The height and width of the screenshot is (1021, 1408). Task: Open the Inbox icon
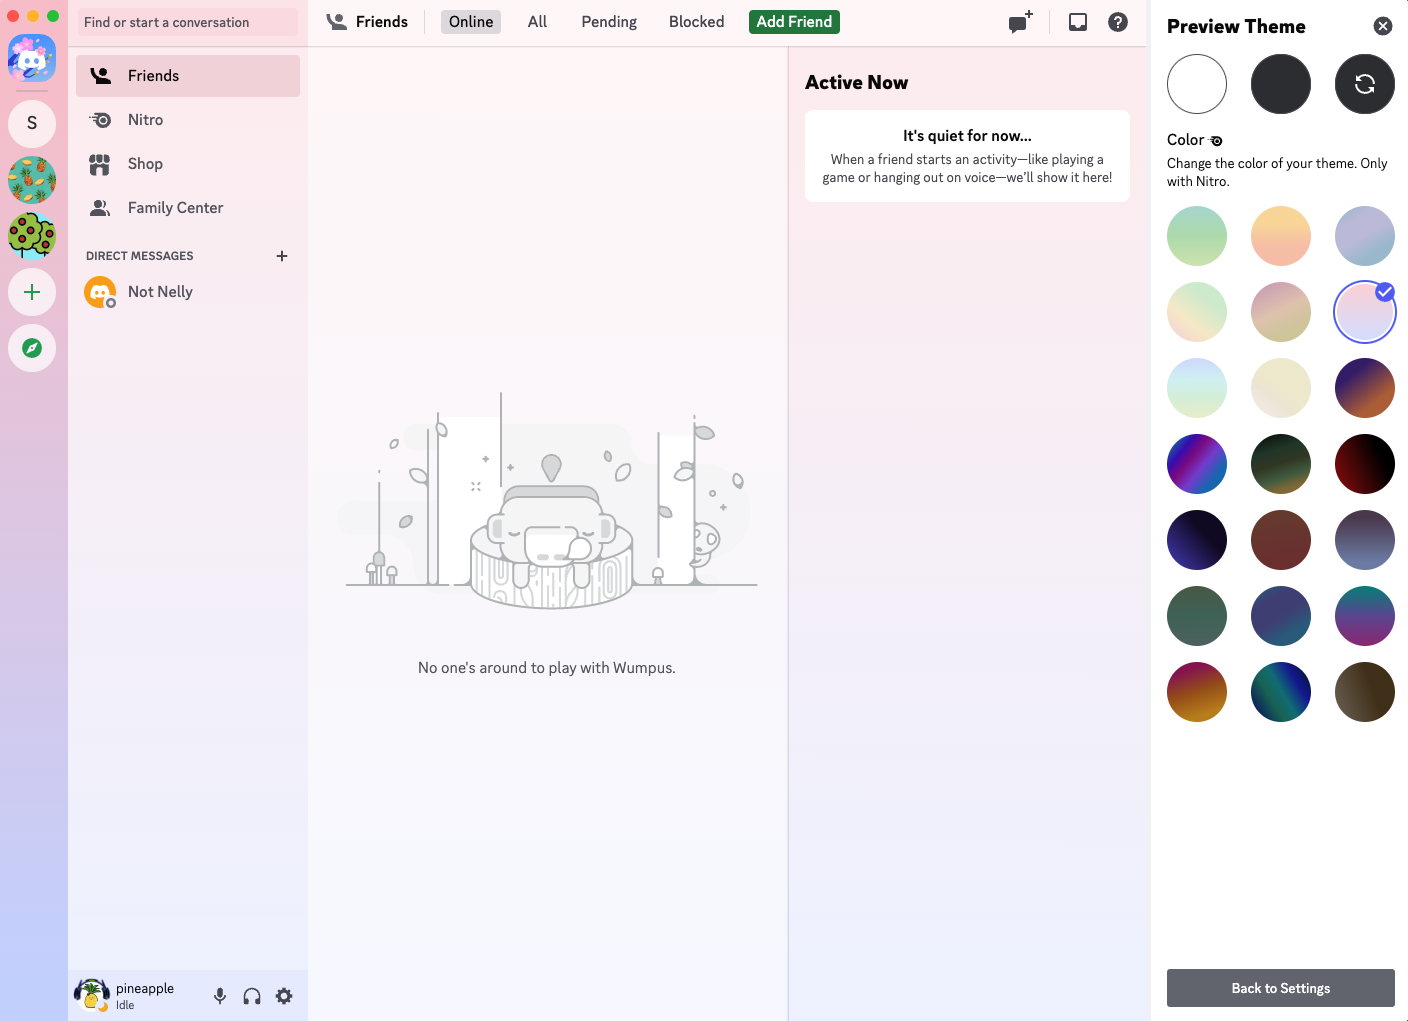[x=1078, y=22]
